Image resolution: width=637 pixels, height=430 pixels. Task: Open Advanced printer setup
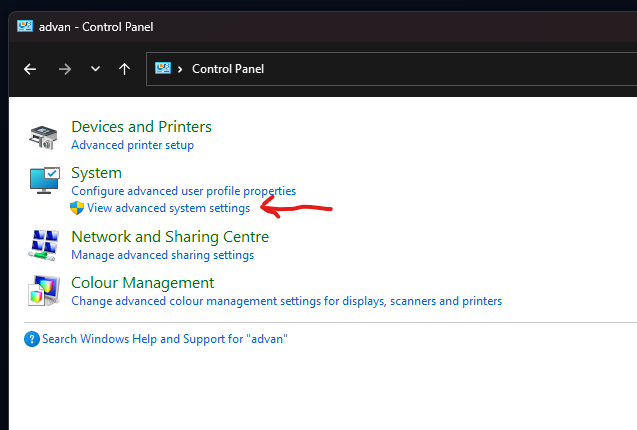tap(132, 145)
